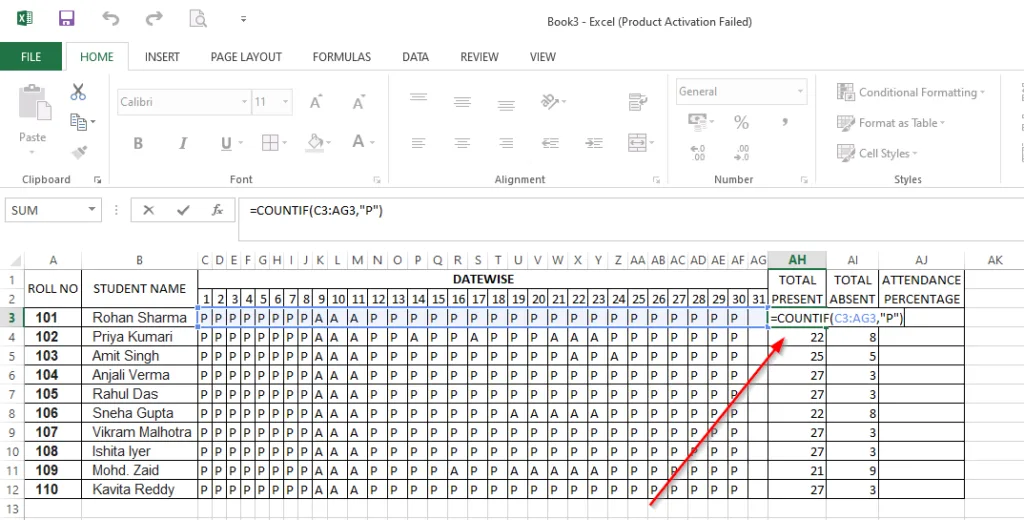1024x520 pixels.
Task: Toggle Bold formatting
Action: [138, 143]
